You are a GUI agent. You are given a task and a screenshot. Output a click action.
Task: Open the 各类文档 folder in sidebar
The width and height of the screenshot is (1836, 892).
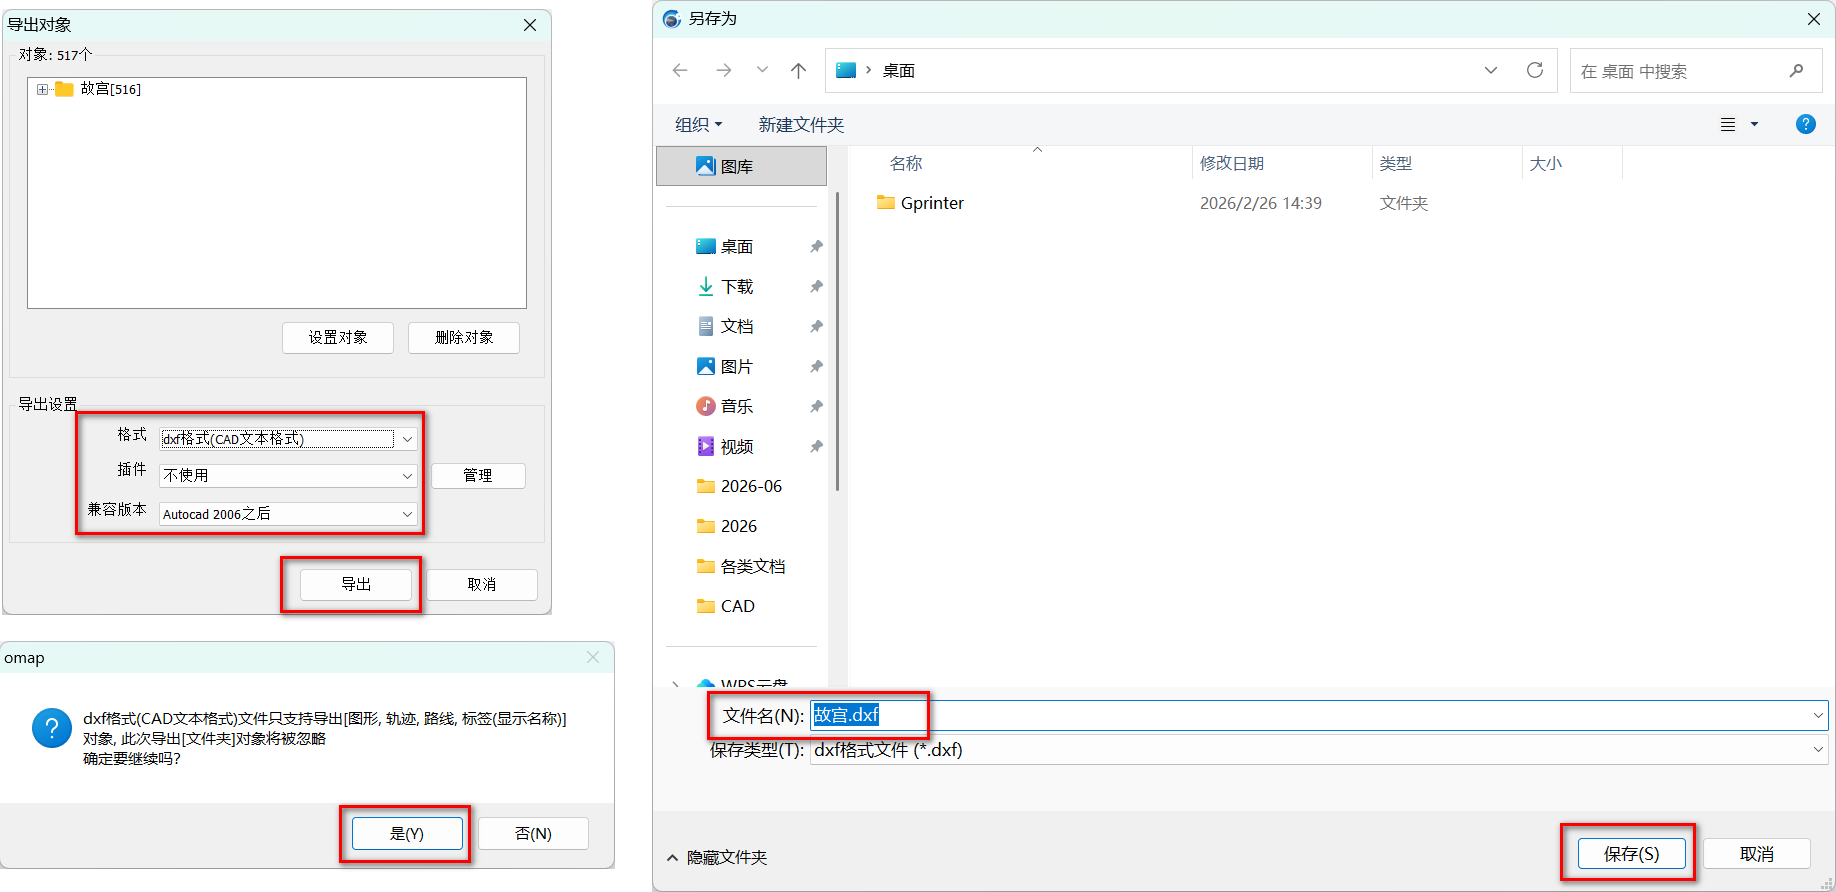tap(741, 566)
